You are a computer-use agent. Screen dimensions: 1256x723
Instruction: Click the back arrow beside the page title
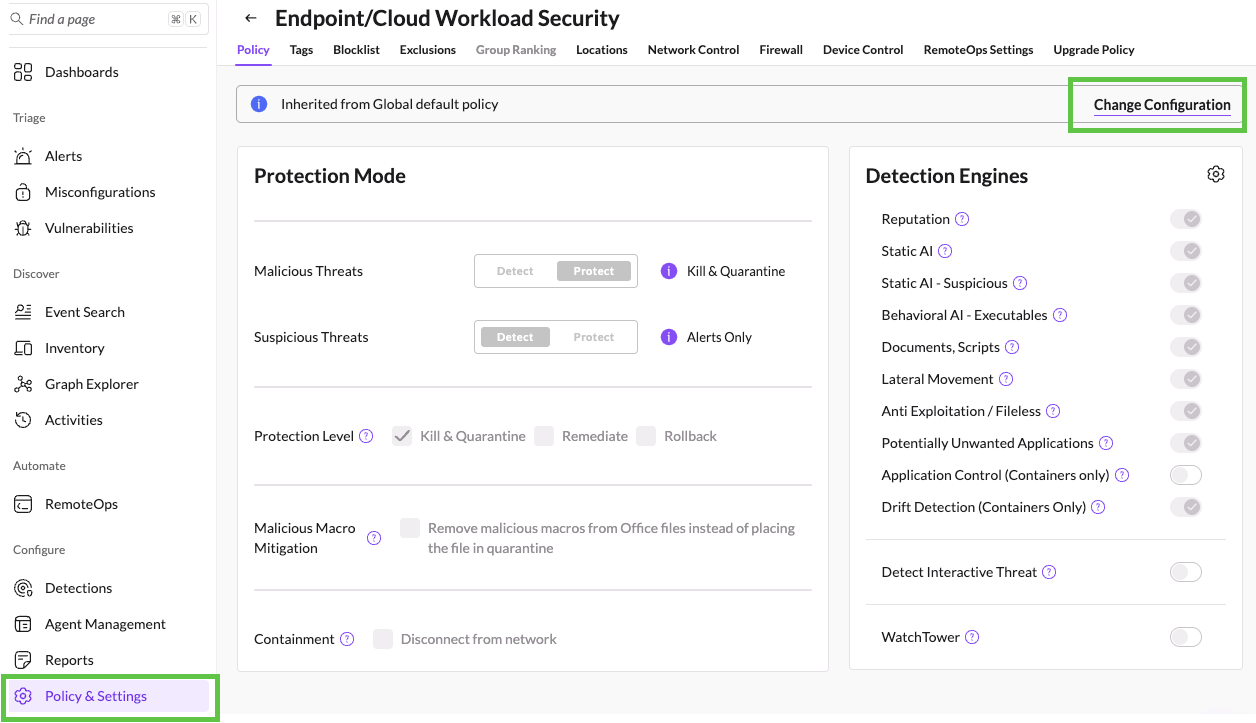[x=250, y=17]
